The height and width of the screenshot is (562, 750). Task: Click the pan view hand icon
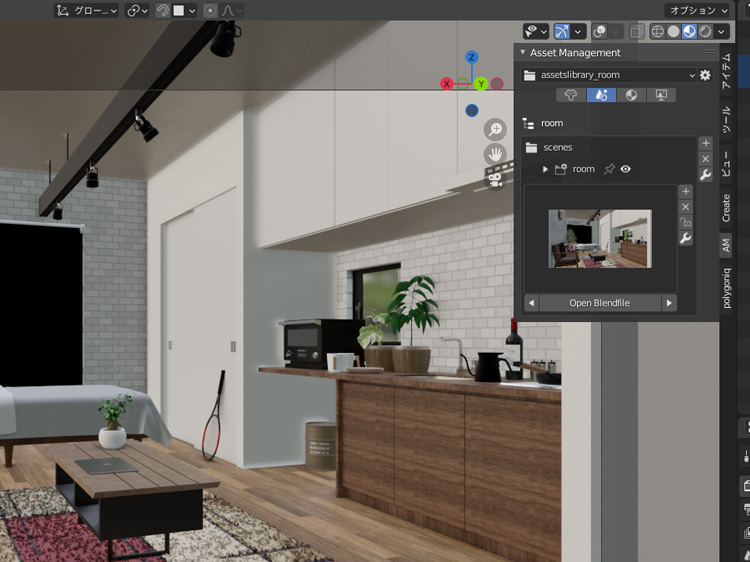(x=495, y=154)
